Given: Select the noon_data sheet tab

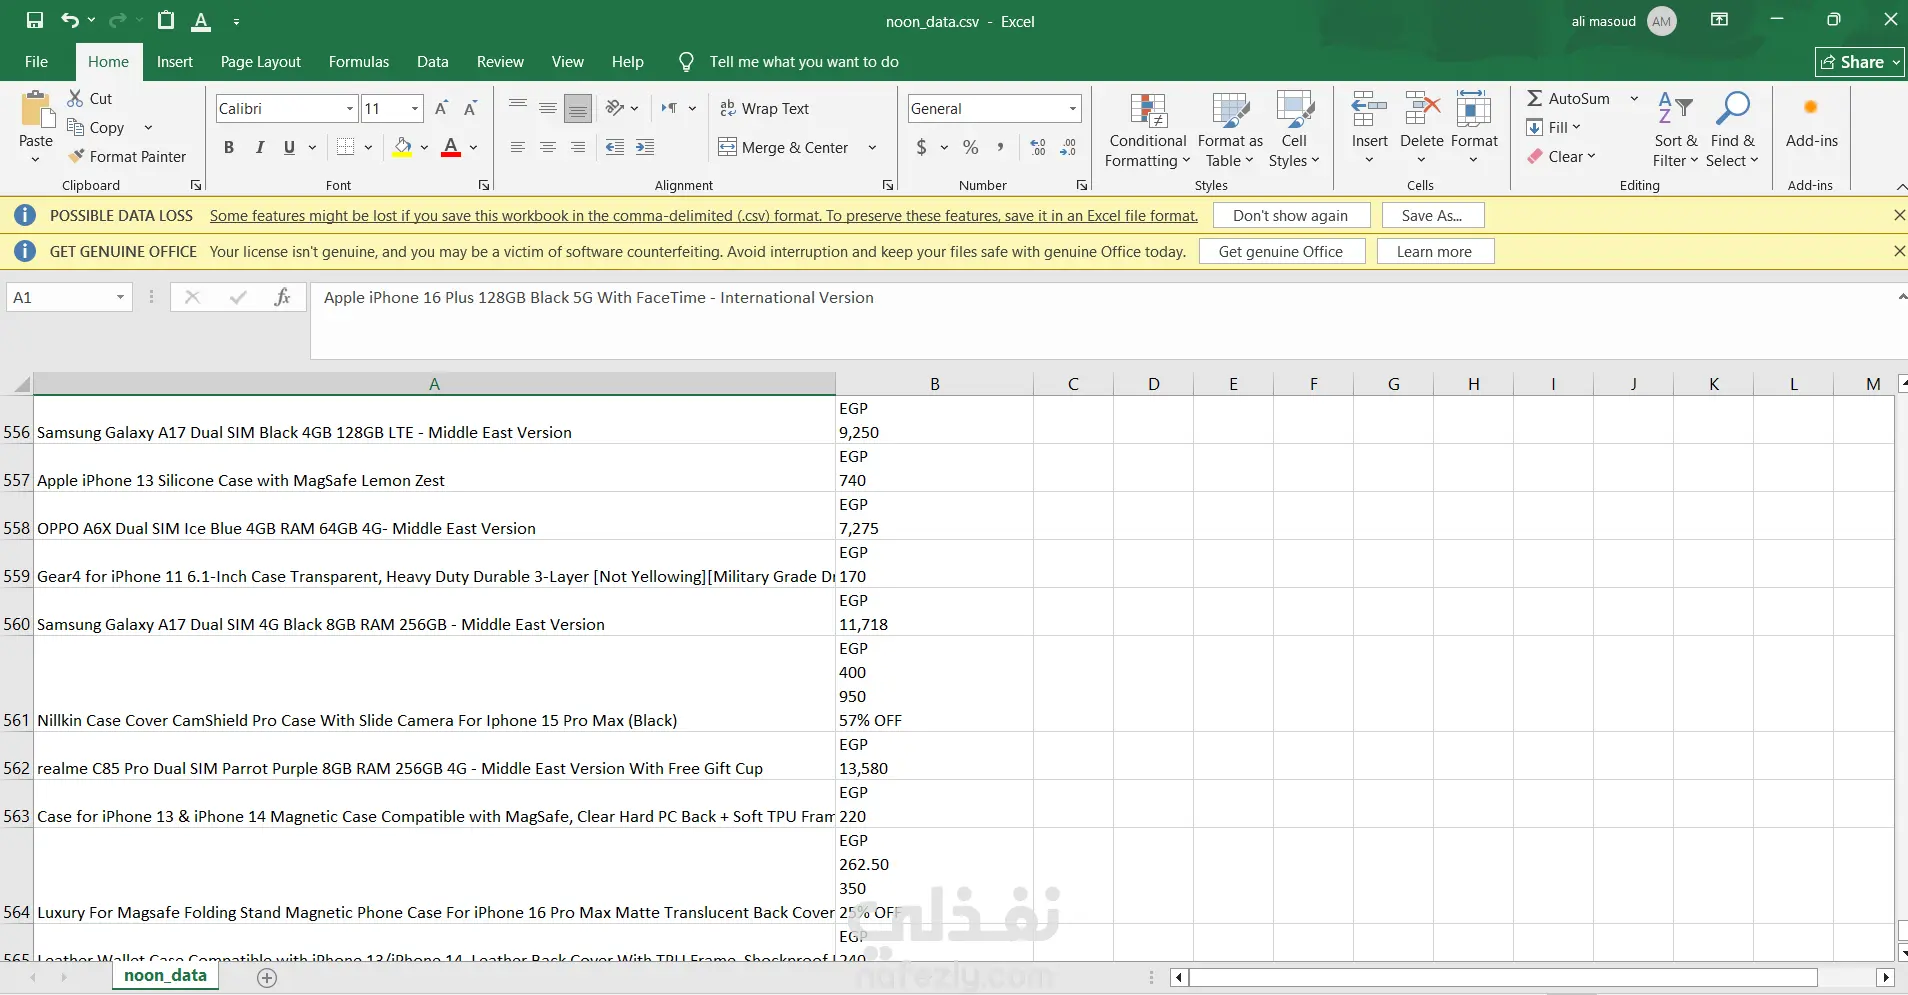Looking at the screenshot, I should click(165, 976).
